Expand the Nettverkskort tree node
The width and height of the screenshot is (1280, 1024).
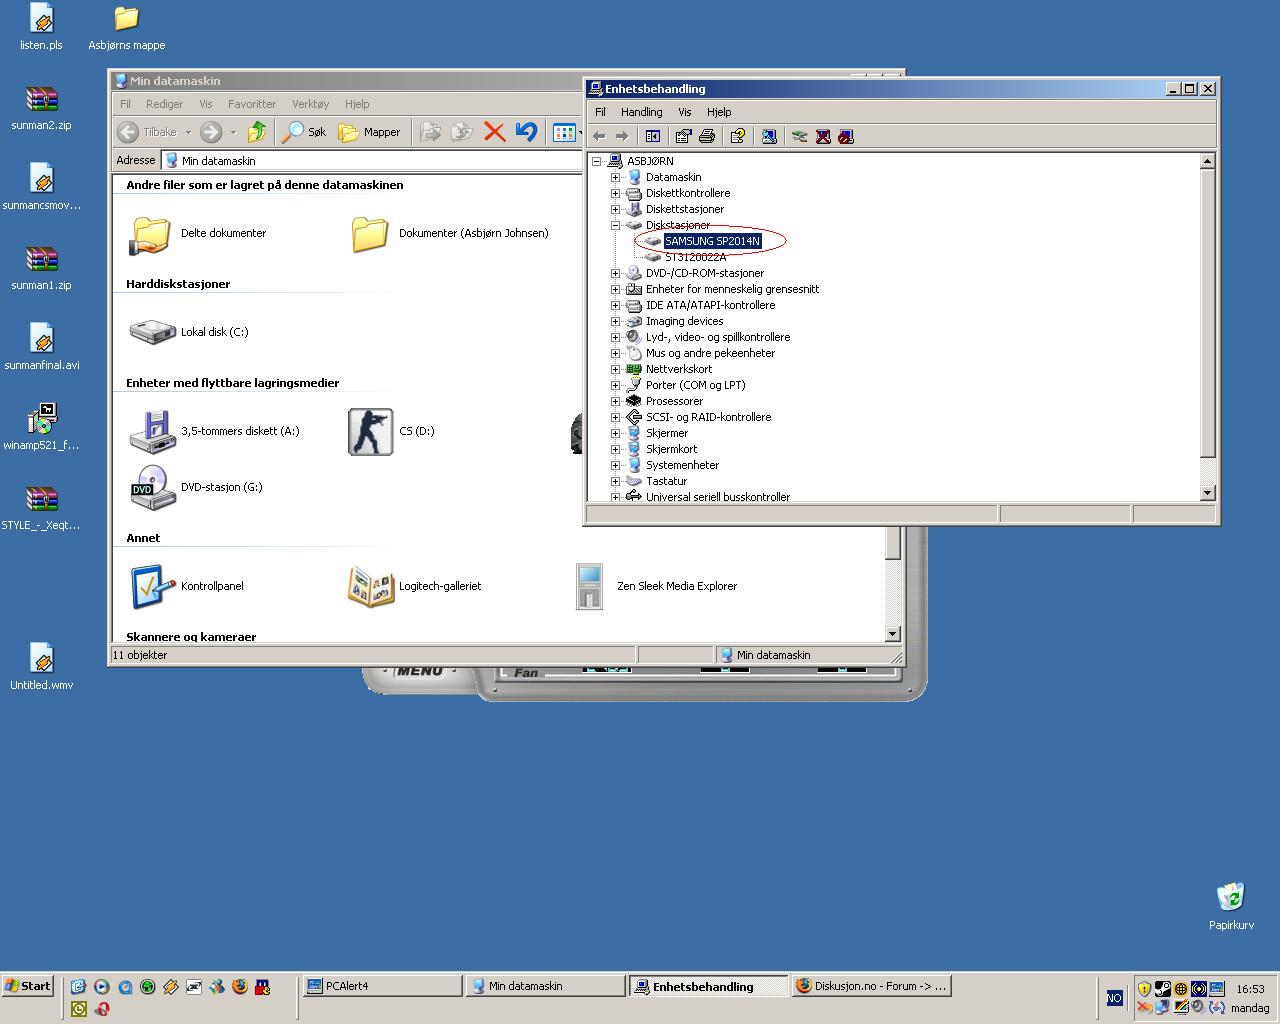tap(616, 369)
